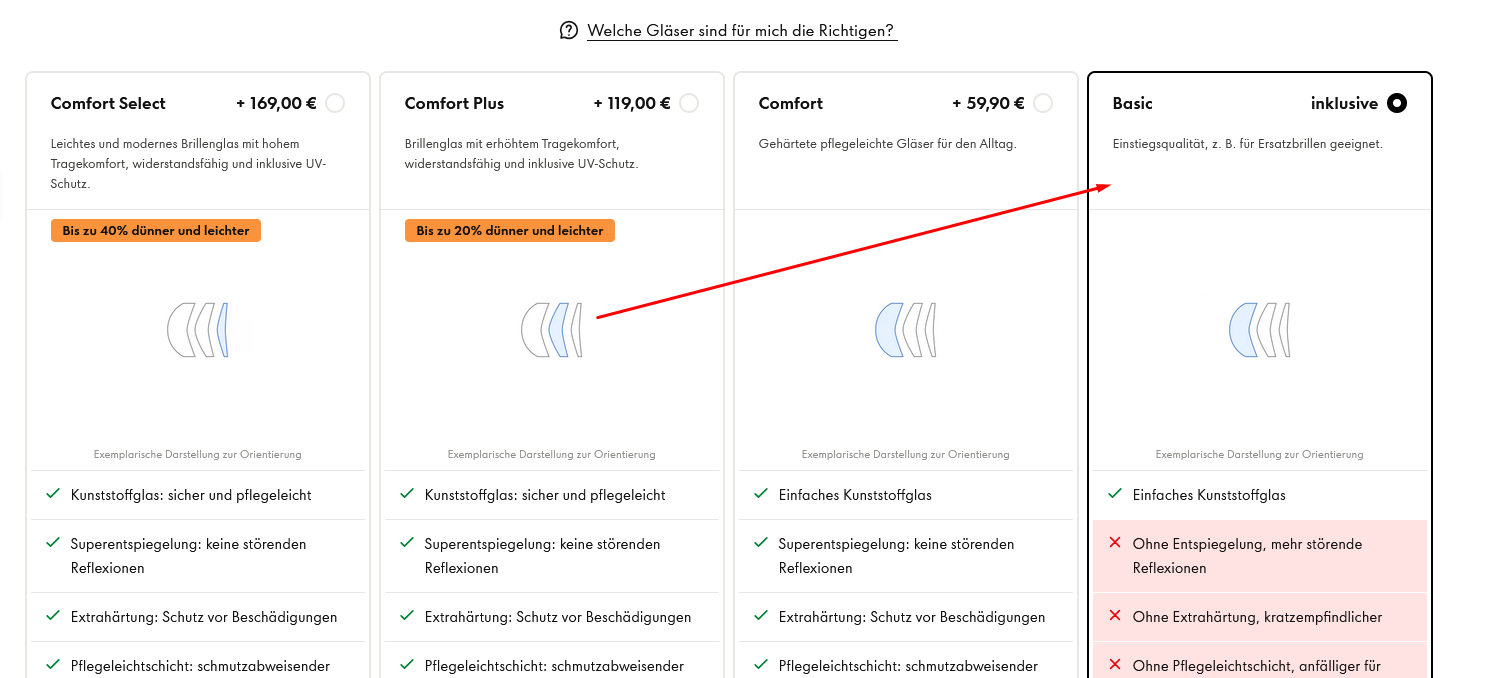This screenshot has height=678, width=1504.
Task: Click the green checkmark beside Basic 'Einfaches Kunststoffglas'
Action: click(1115, 494)
